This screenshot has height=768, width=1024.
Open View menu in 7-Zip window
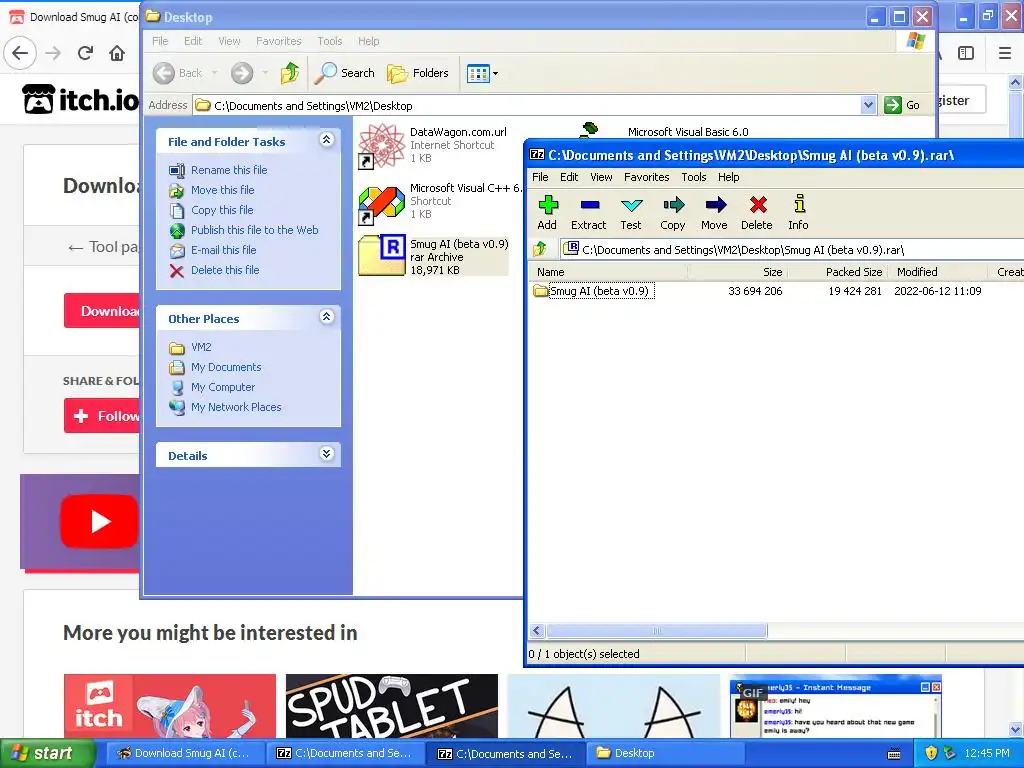pyautogui.click(x=601, y=177)
